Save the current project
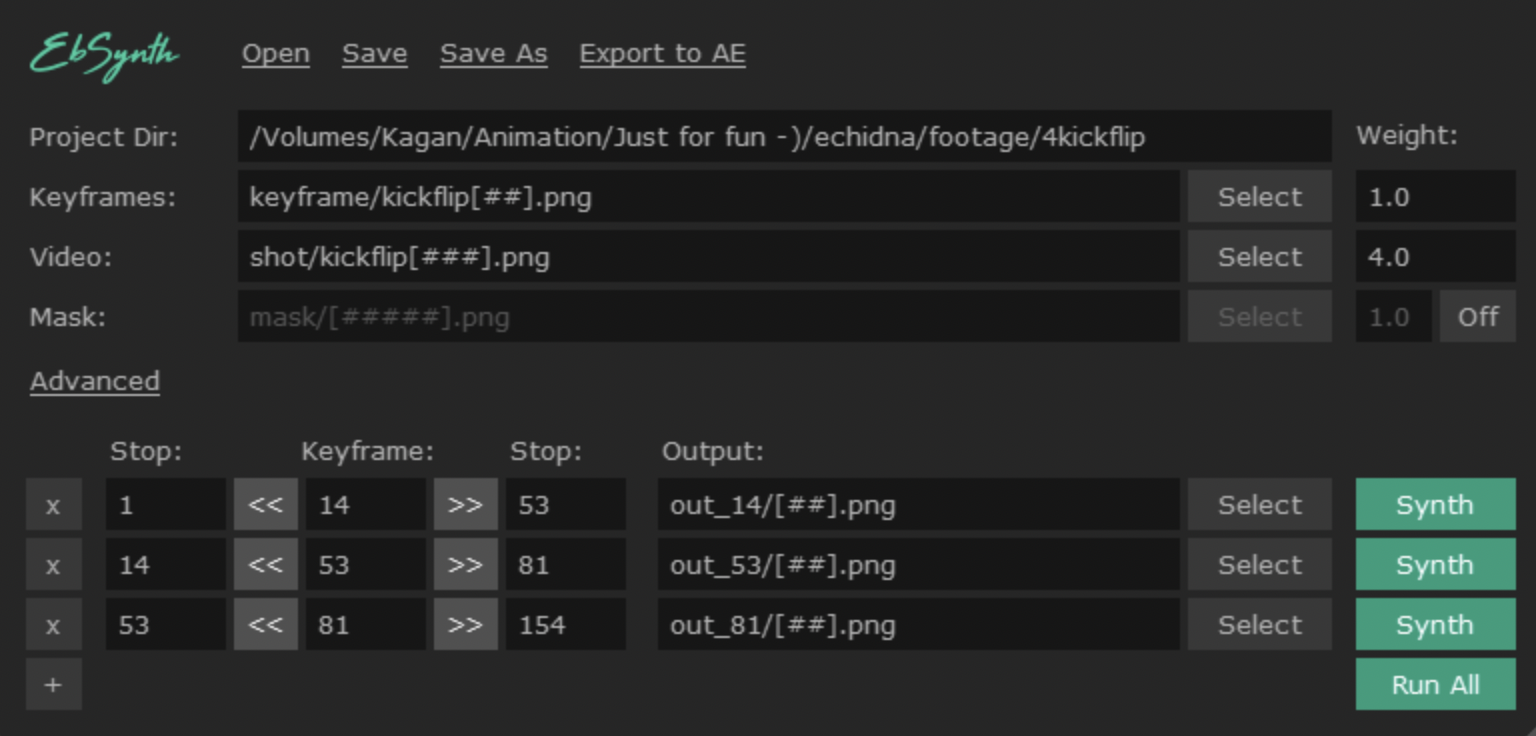This screenshot has width=1536, height=736. pos(374,54)
